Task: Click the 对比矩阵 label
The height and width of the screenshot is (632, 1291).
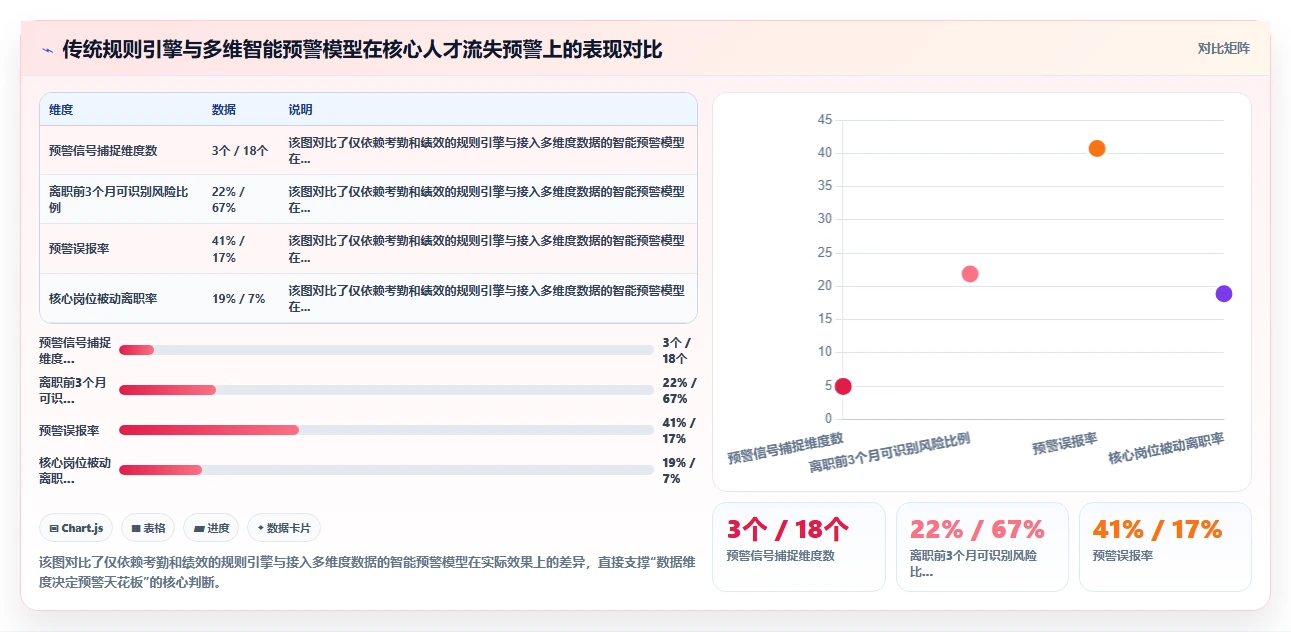Action: pos(1224,48)
